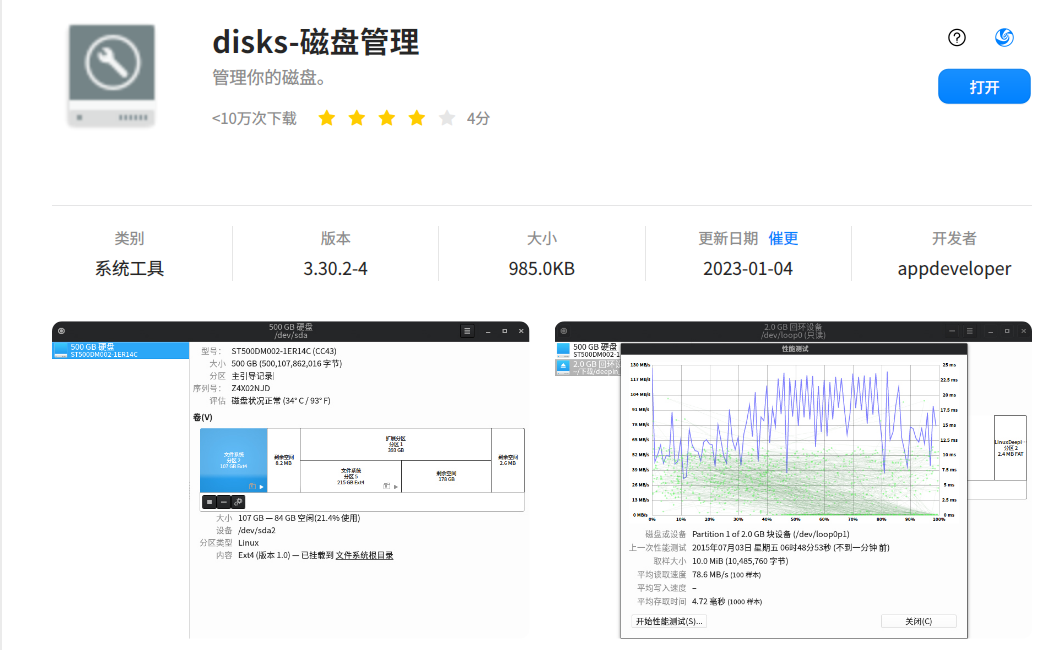Click the 4分 rating score
This screenshot has width=1051, height=650.
point(478,119)
